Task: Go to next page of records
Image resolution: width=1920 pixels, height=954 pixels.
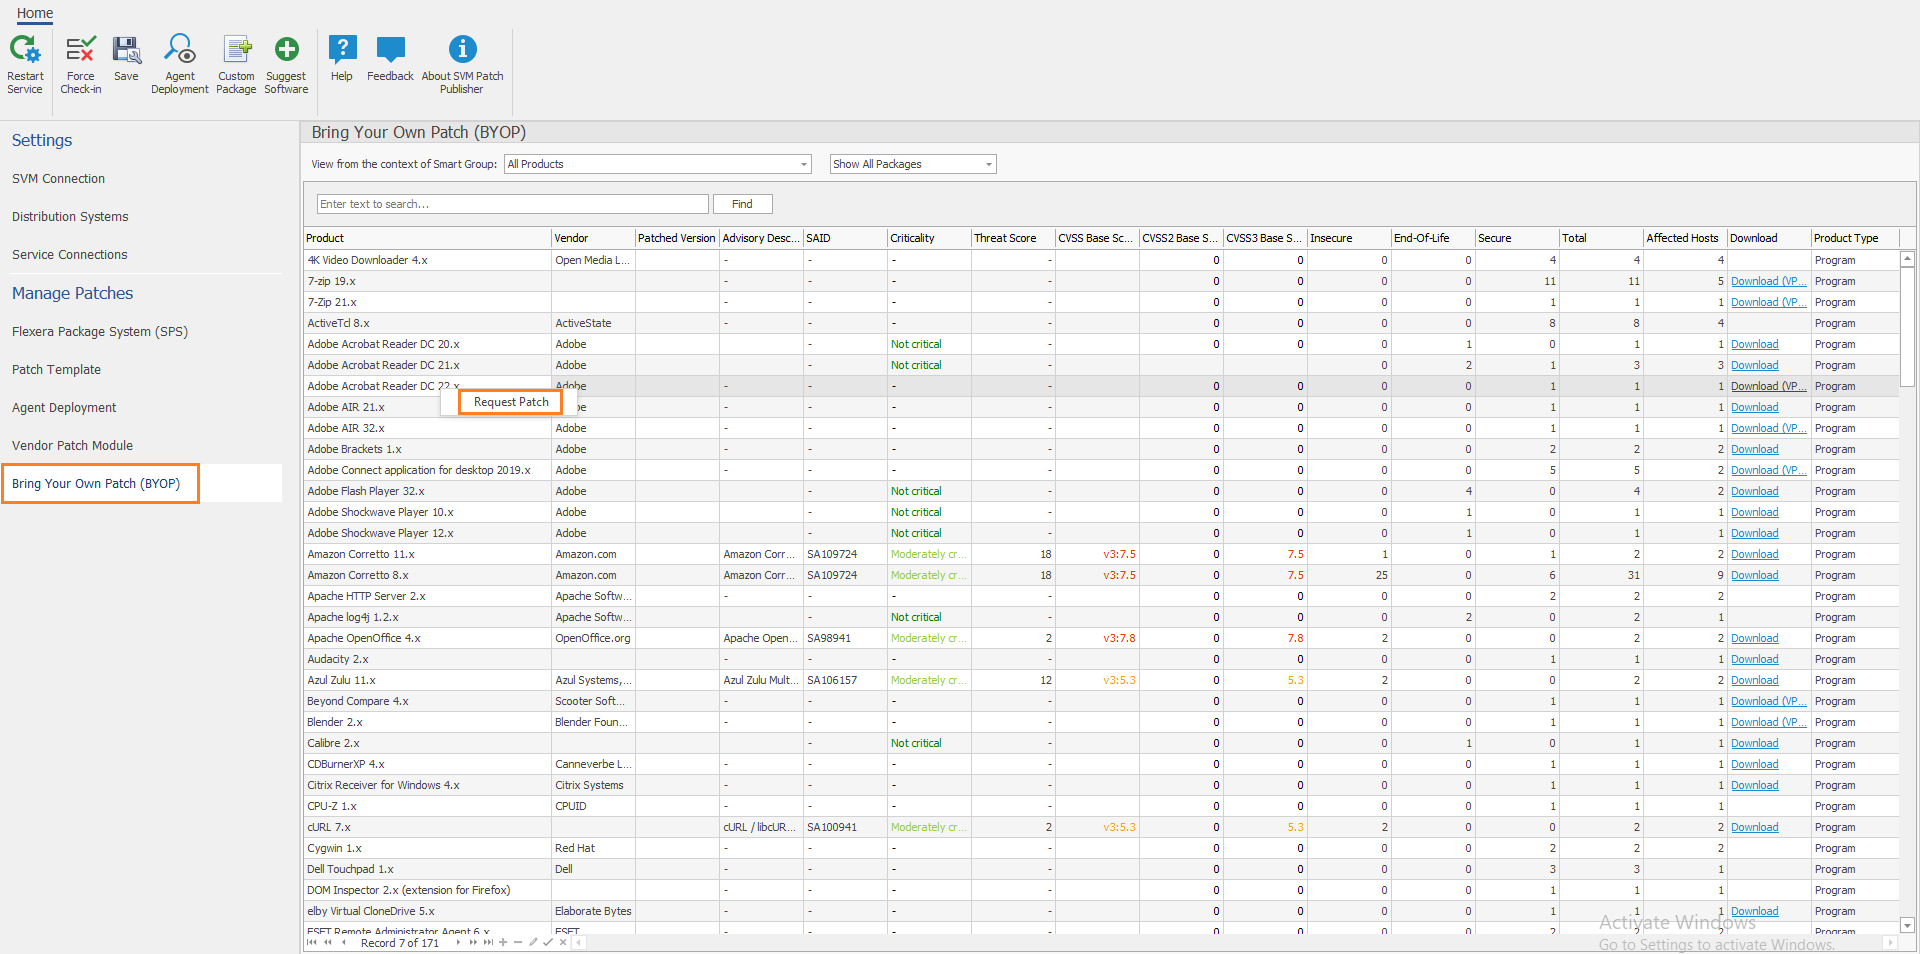Action: tap(473, 942)
